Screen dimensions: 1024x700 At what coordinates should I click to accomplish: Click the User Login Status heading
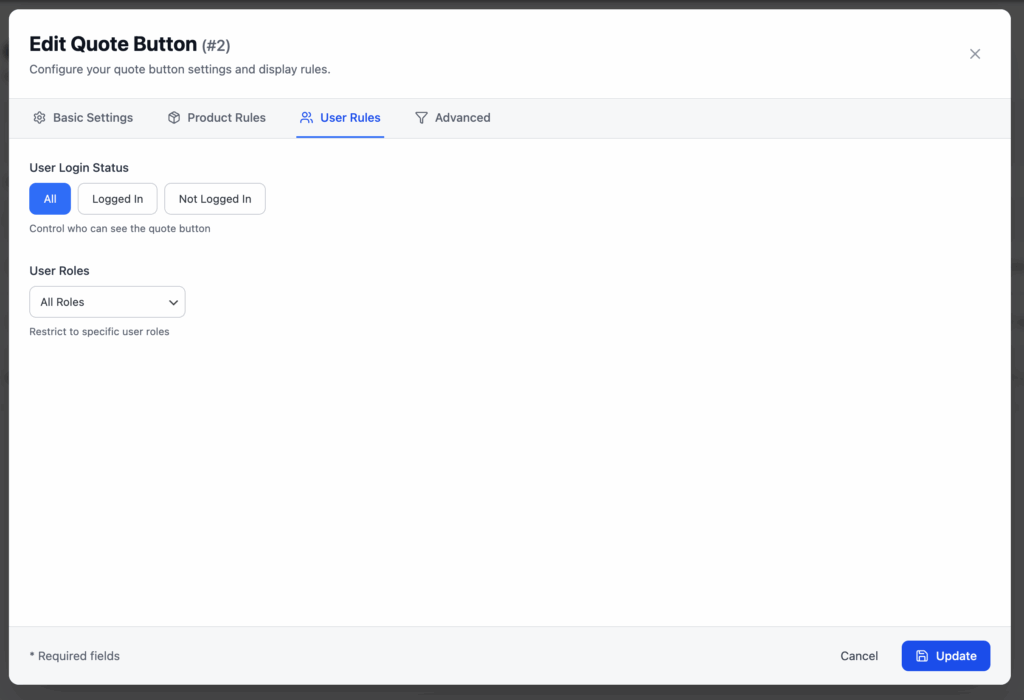point(79,168)
